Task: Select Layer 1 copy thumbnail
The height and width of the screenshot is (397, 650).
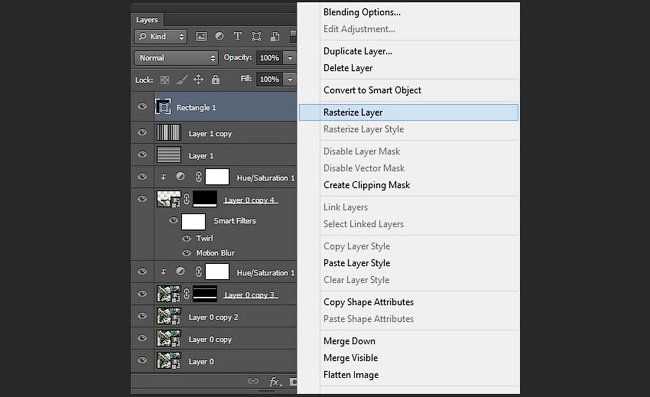Action: pyautogui.click(x=168, y=133)
